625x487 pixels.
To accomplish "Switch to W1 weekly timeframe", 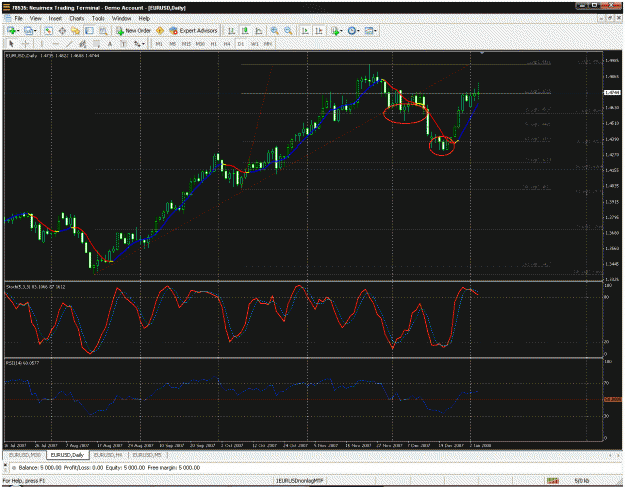I will [x=255, y=44].
